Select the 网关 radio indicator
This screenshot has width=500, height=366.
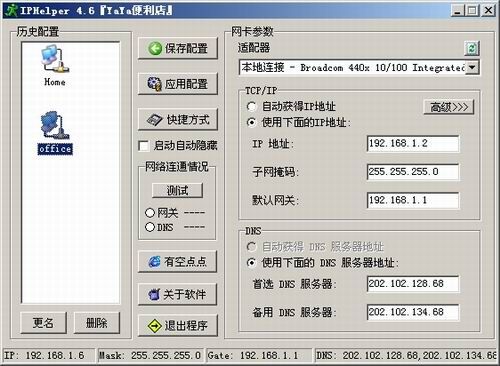[150, 213]
